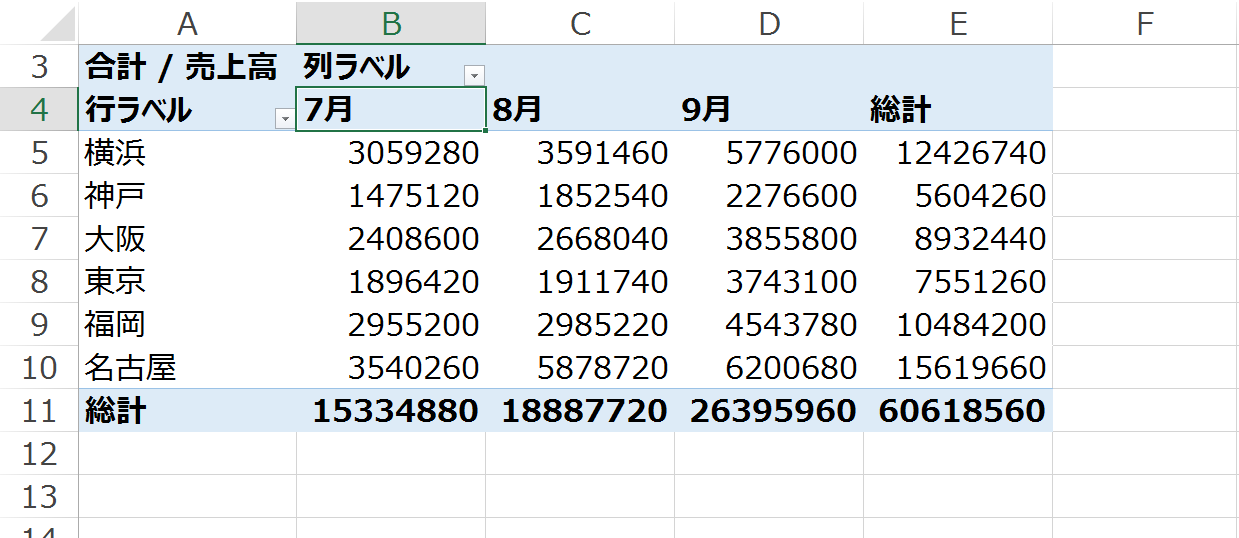This screenshot has width=1239, height=538.
Task: Click the 合計 / 売上高 cell
Action: tap(187, 67)
